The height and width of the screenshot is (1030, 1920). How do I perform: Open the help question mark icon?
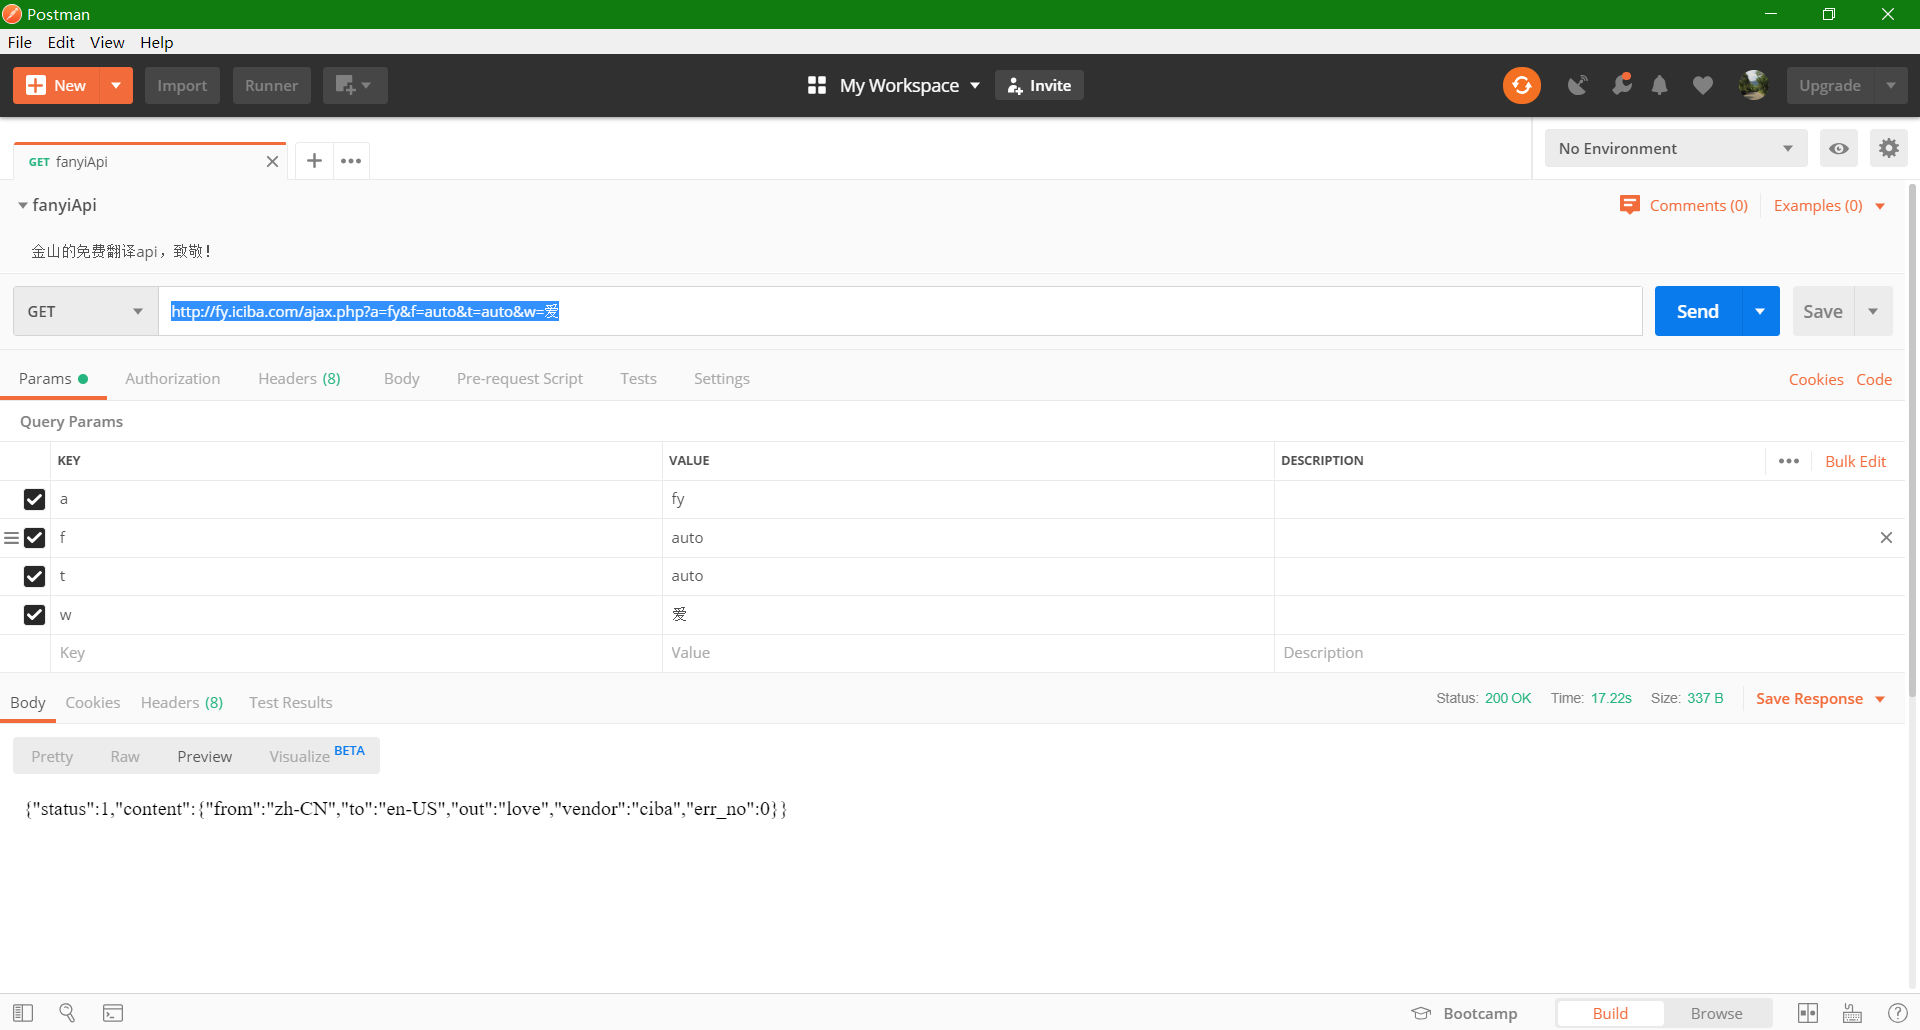click(1897, 1013)
